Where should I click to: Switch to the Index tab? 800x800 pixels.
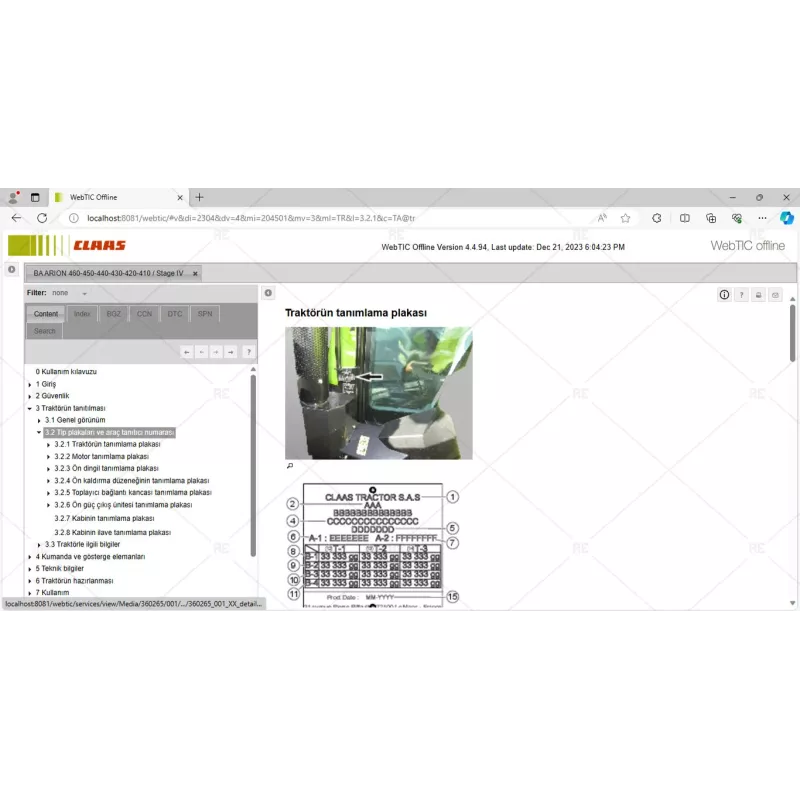[x=81, y=313]
